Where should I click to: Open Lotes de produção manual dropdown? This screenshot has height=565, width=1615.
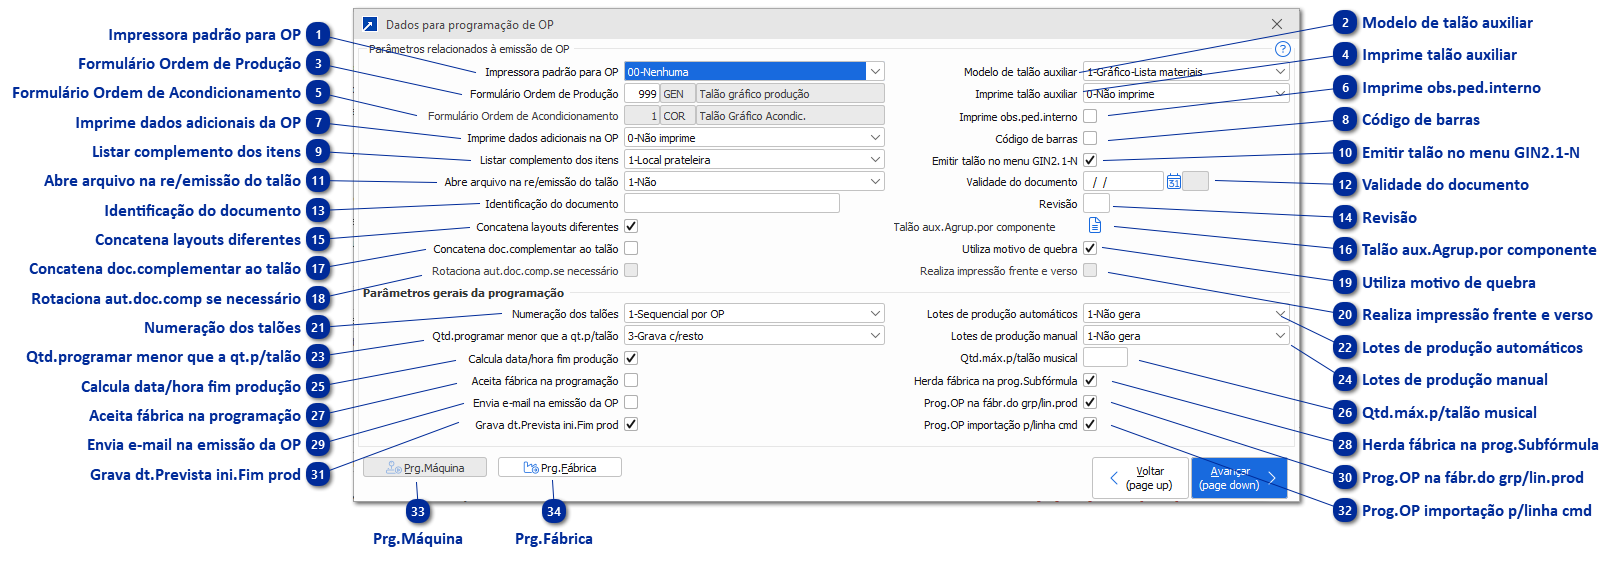pyautogui.click(x=1280, y=336)
